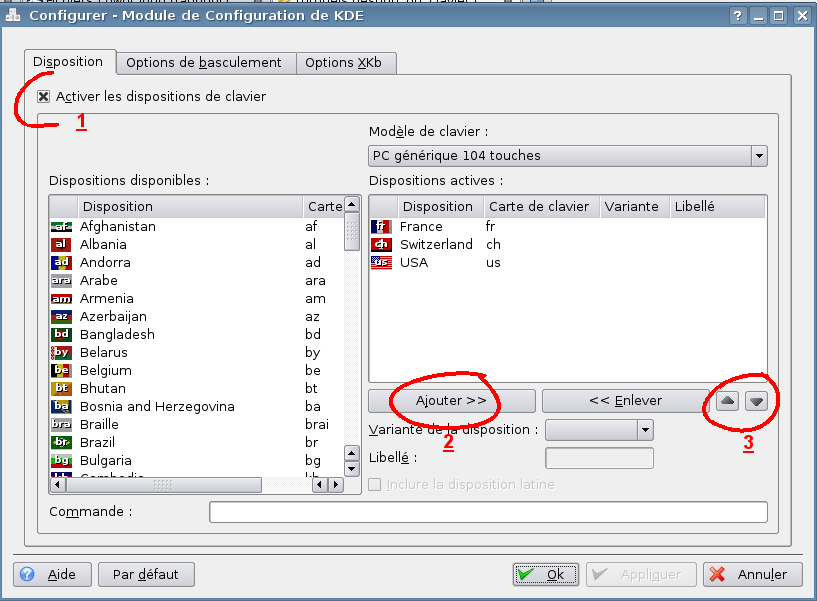The height and width of the screenshot is (601, 817).
Task: Click the move layout down arrow button
Action: [757, 400]
